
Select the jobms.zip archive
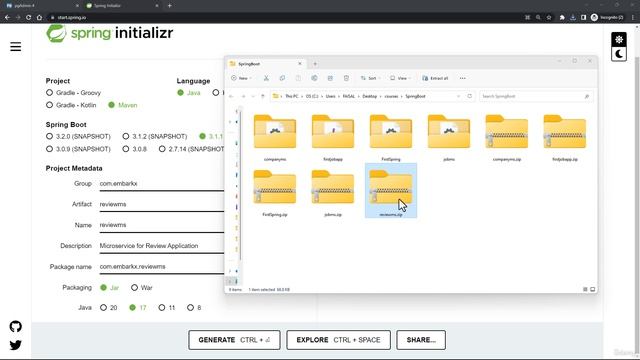point(333,193)
